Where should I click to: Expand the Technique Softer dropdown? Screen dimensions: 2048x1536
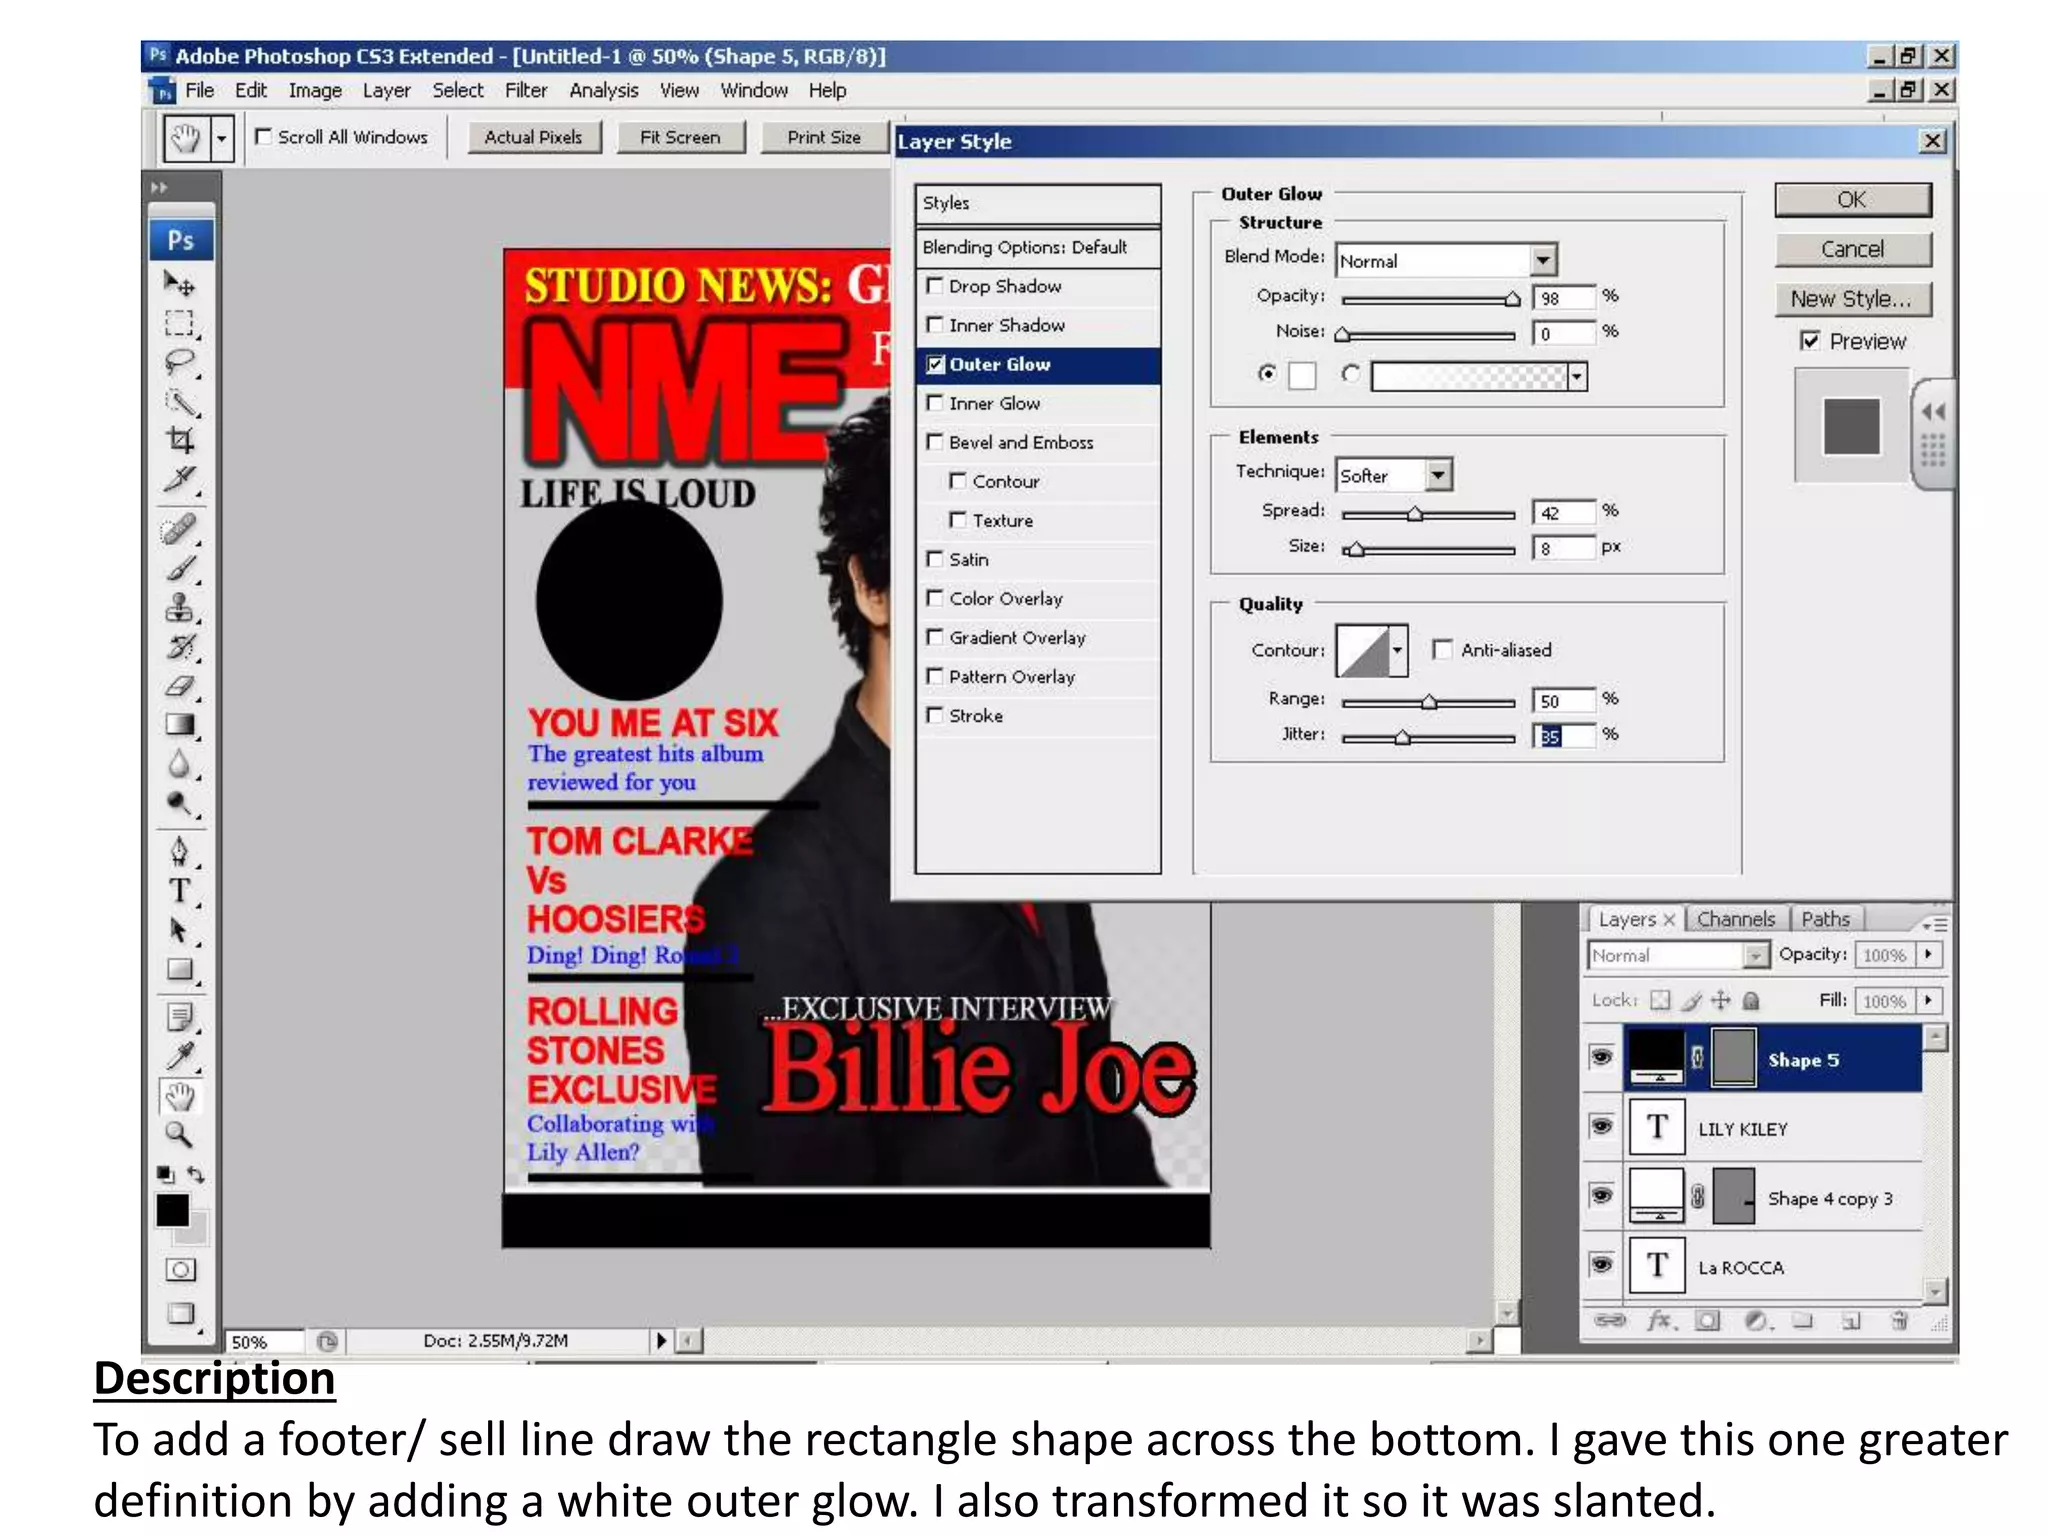point(1438,475)
